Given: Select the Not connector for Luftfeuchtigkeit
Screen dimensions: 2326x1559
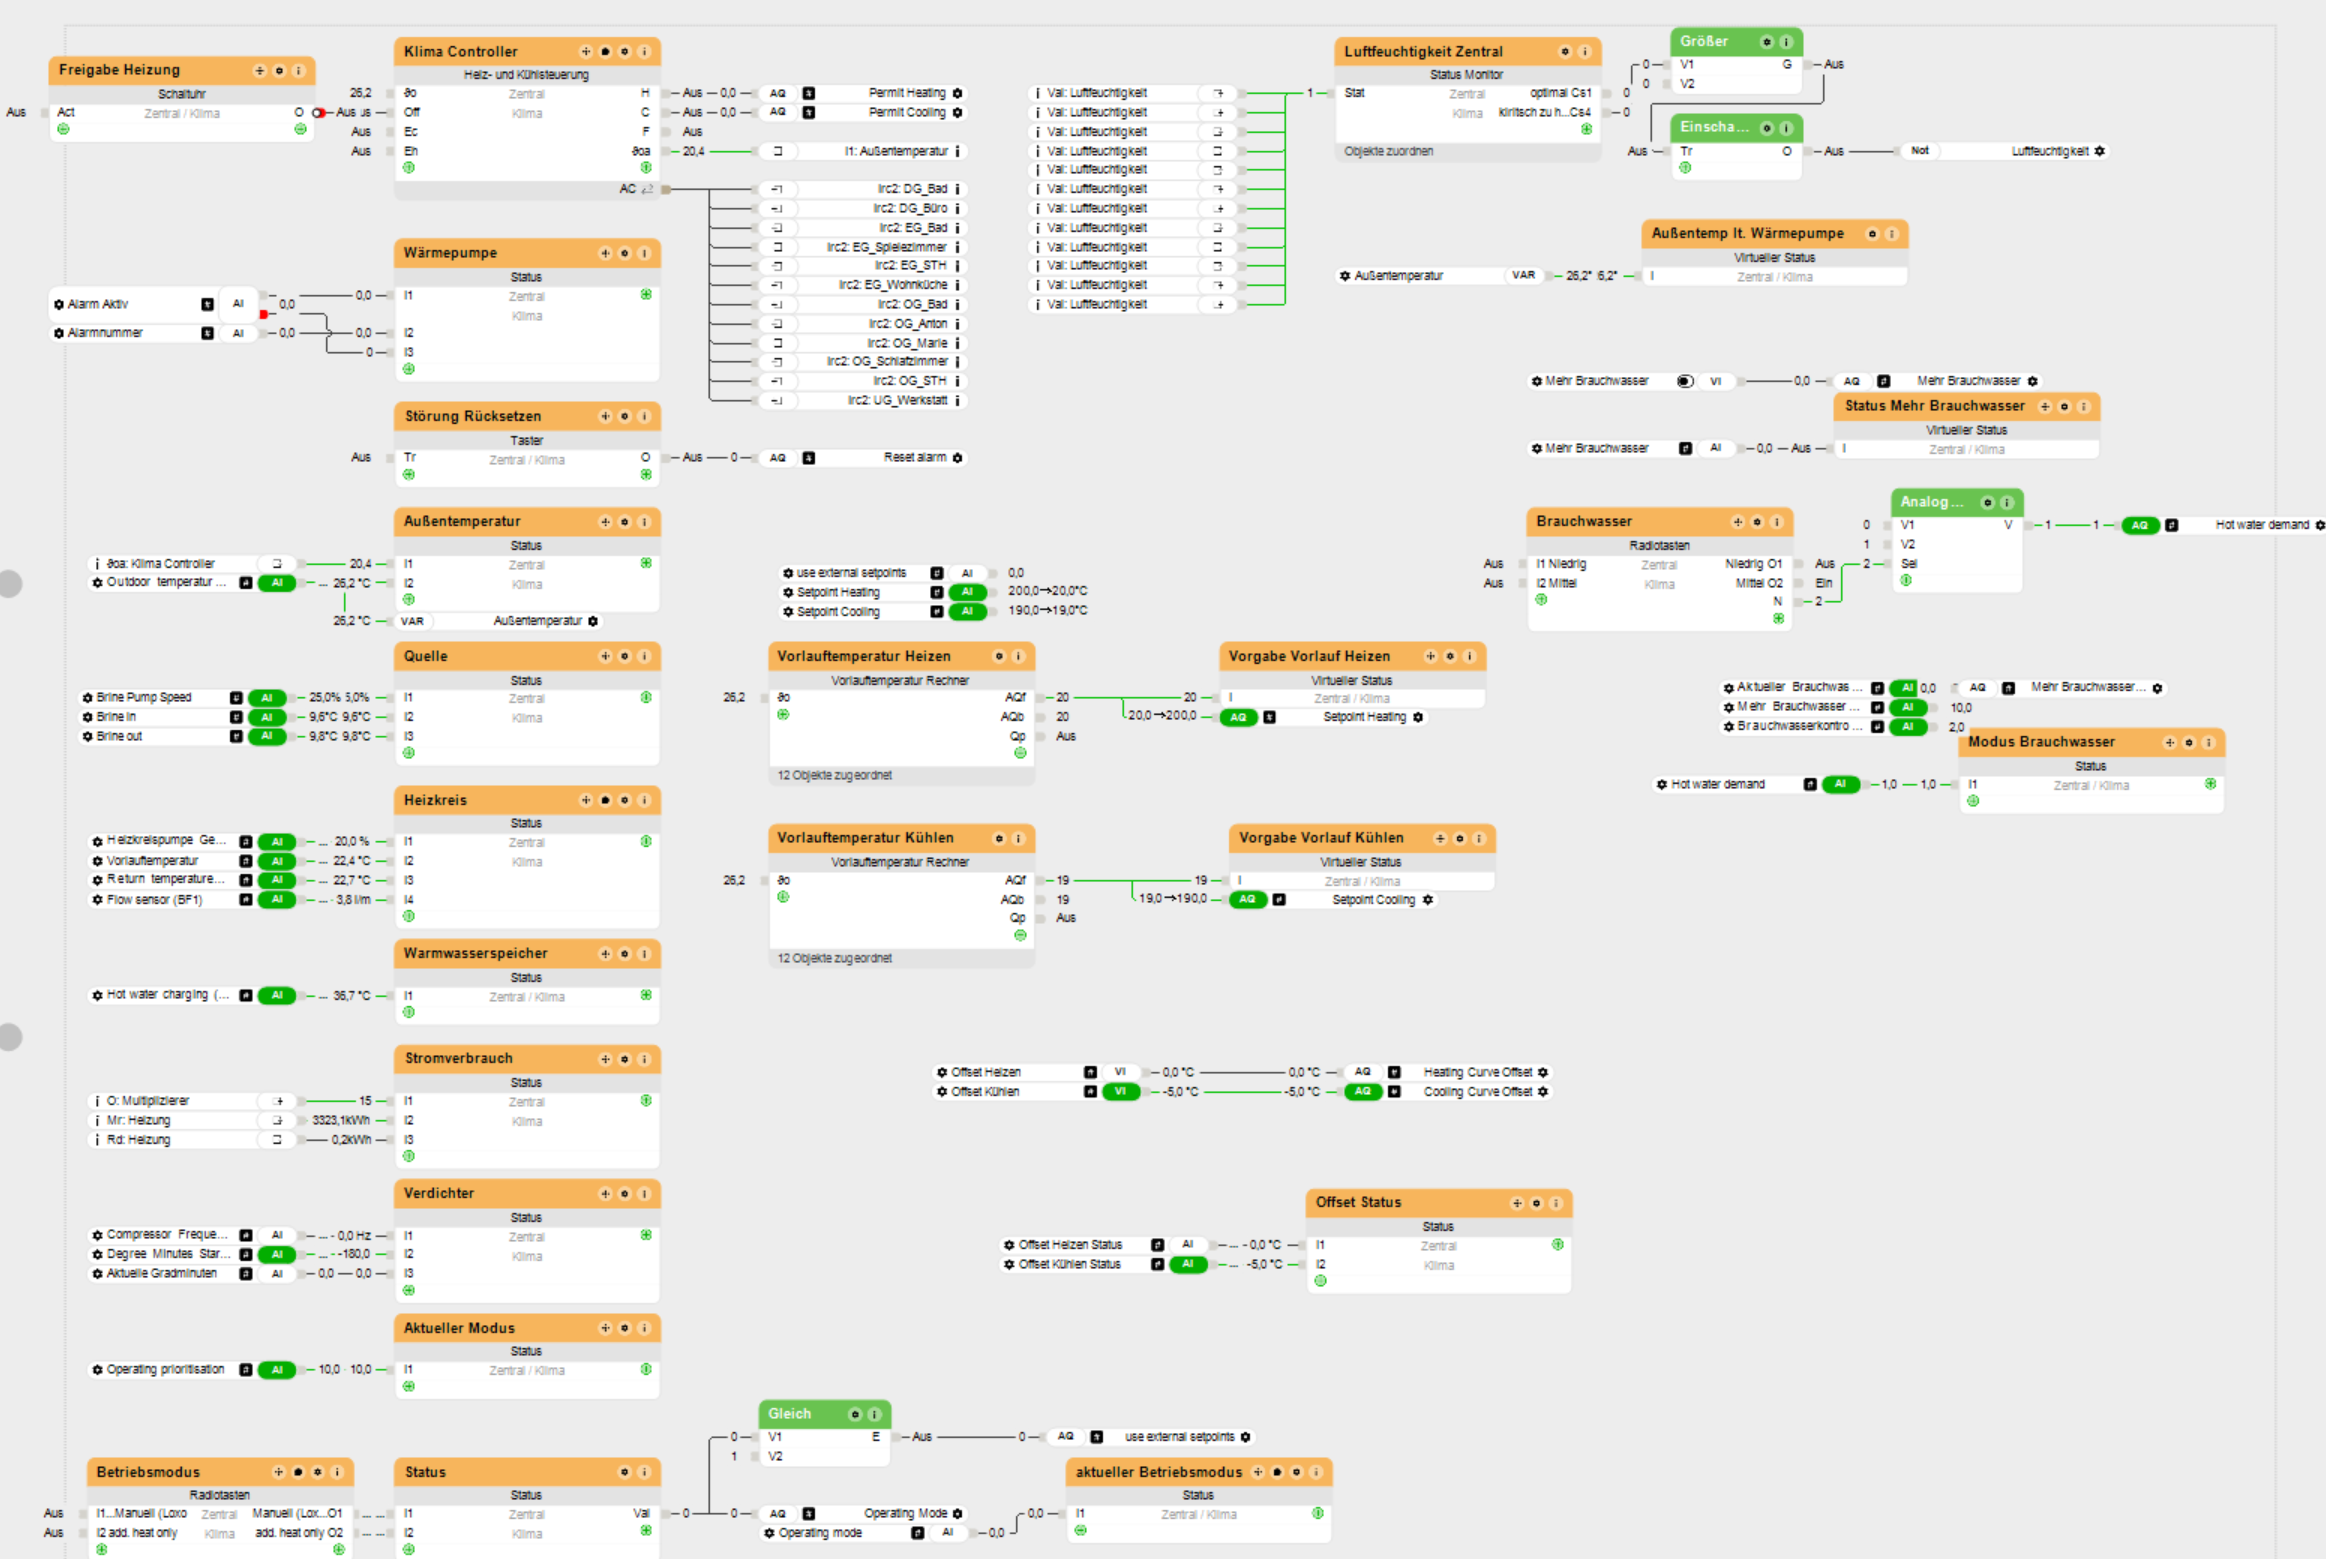Looking at the screenshot, I should pos(1919,151).
